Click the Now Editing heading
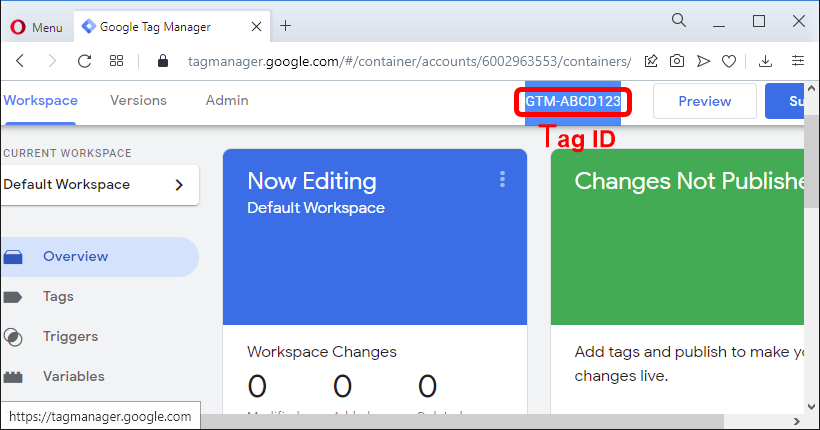Image resolution: width=820 pixels, height=430 pixels. pyautogui.click(x=312, y=181)
